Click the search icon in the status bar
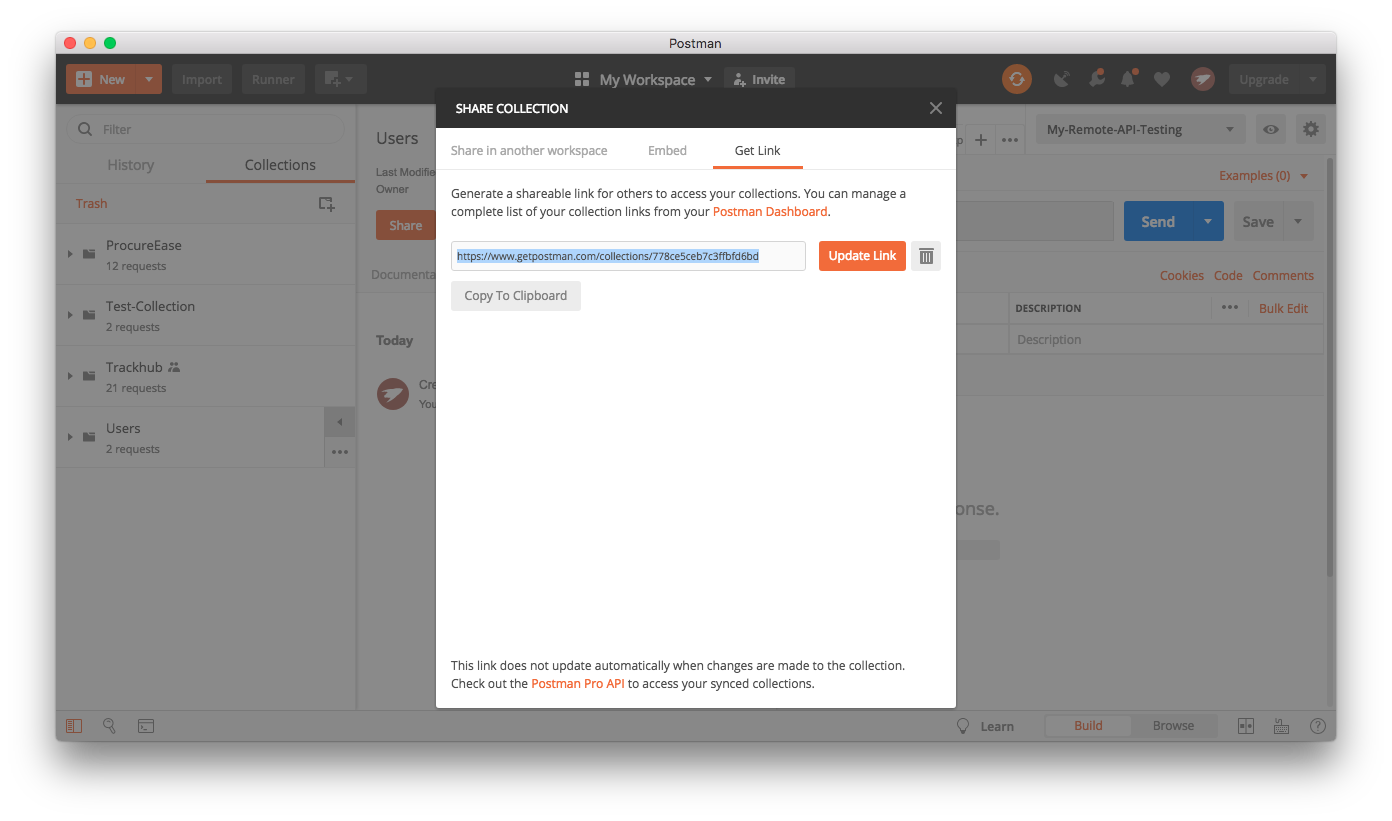 click(x=109, y=726)
